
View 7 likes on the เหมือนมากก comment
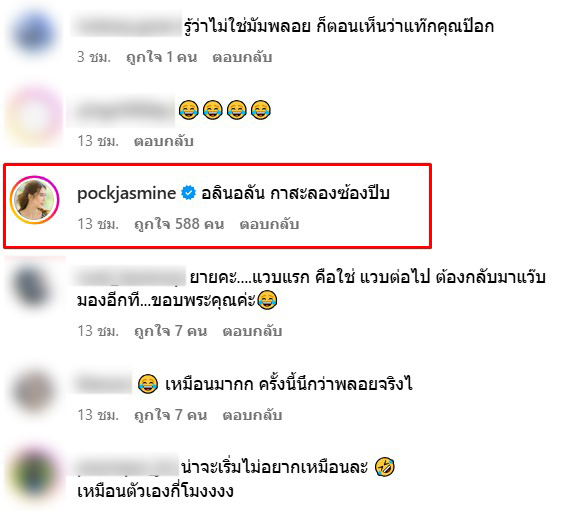click(x=171, y=415)
